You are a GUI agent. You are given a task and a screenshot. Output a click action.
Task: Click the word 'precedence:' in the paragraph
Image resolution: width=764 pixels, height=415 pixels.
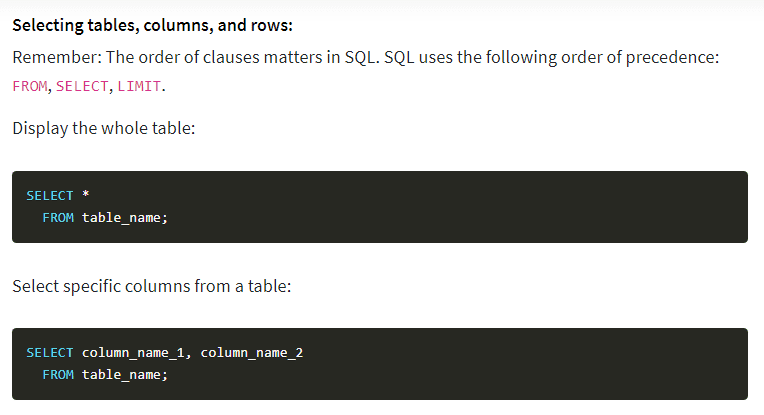672,57
